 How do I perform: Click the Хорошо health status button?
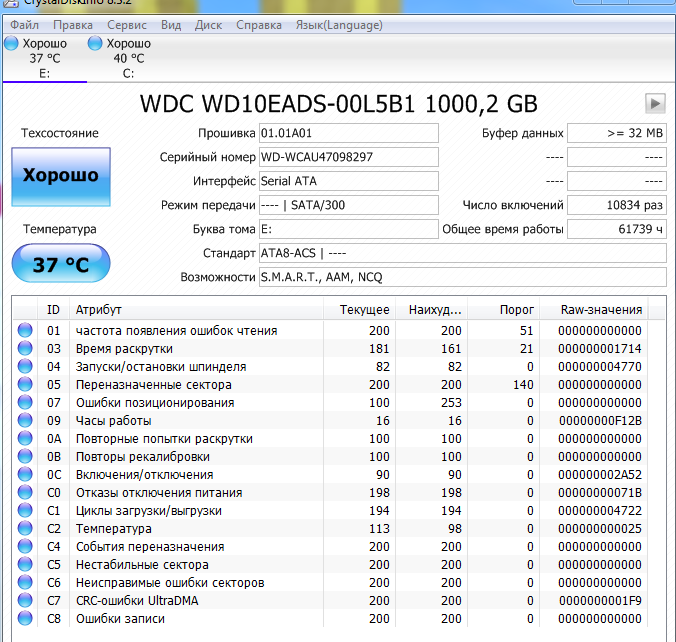click(61, 177)
